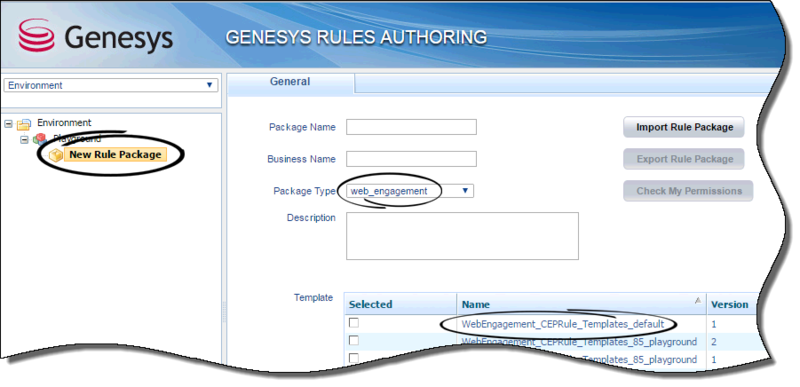Viewport: 800px width, 387px height.
Task: Click Check My Permissions button
Action: coord(689,191)
